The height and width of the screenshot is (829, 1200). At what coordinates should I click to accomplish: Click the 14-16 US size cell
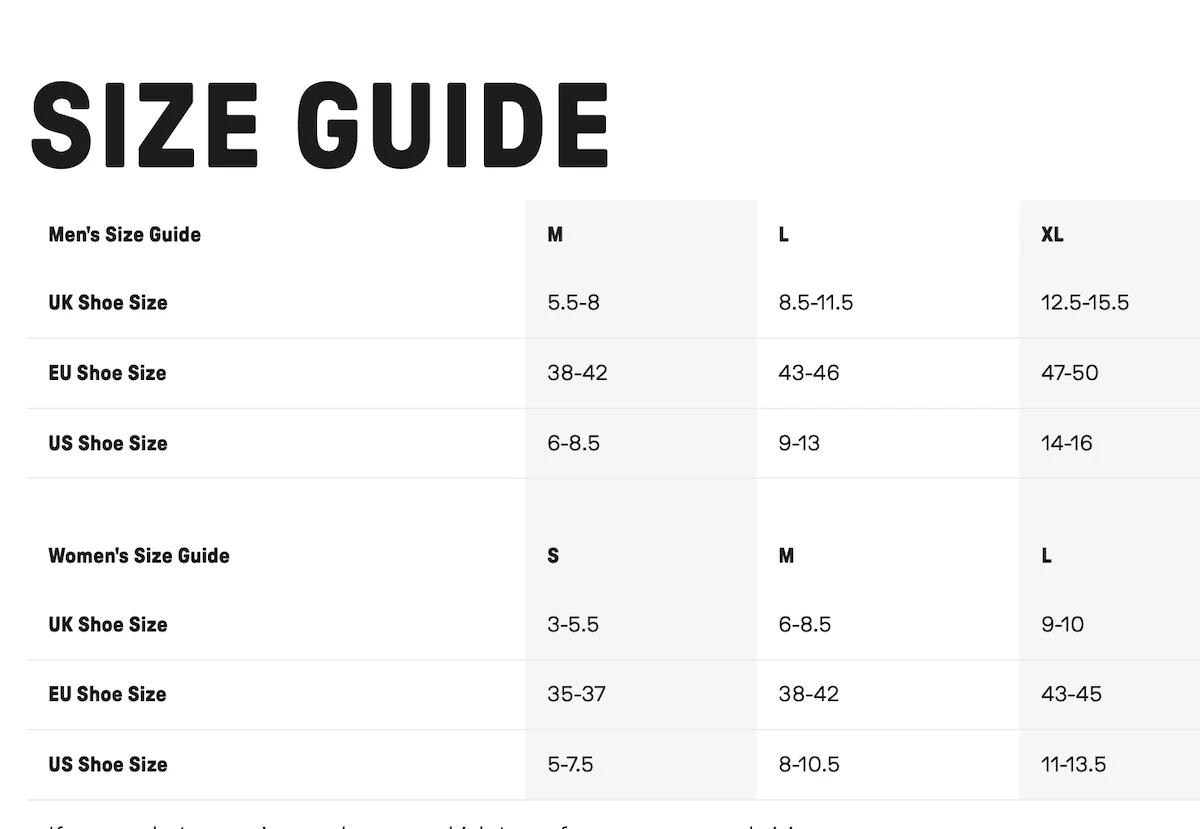[1066, 443]
